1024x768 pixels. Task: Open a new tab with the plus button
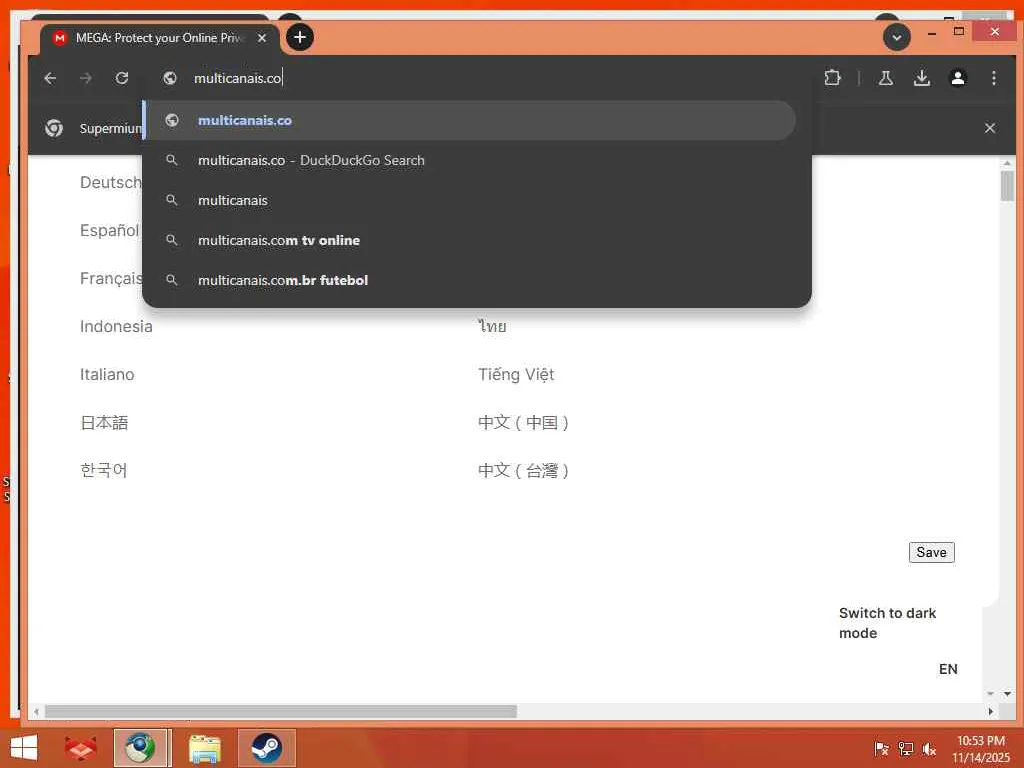tap(300, 37)
